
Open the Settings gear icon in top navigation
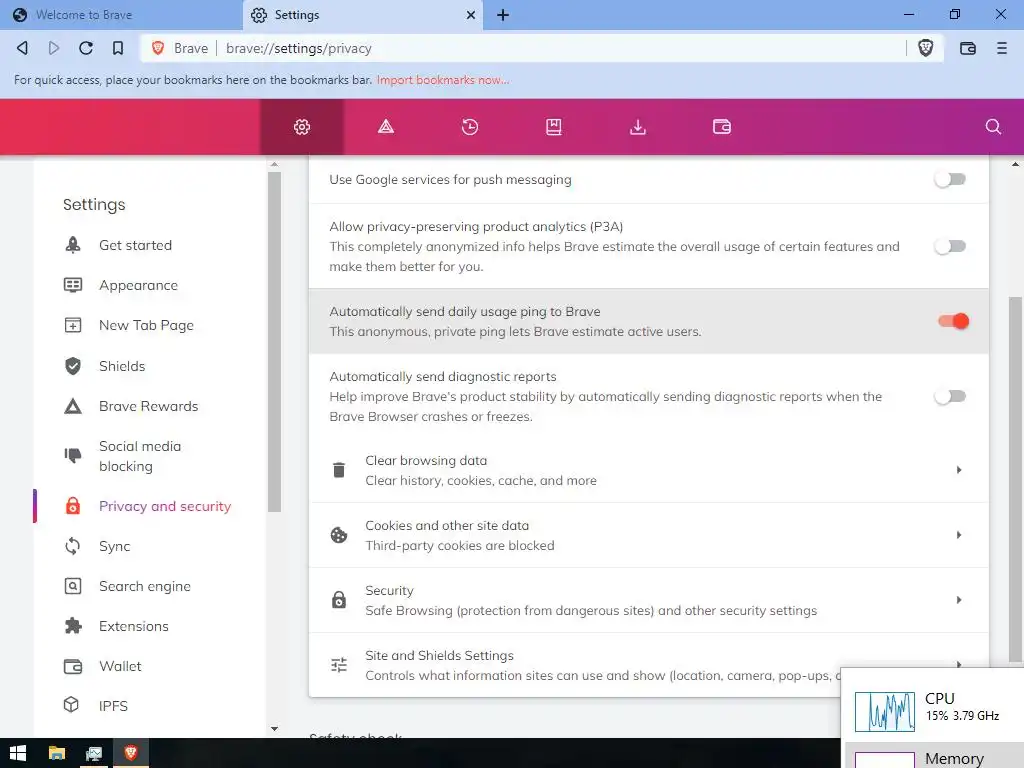302,127
